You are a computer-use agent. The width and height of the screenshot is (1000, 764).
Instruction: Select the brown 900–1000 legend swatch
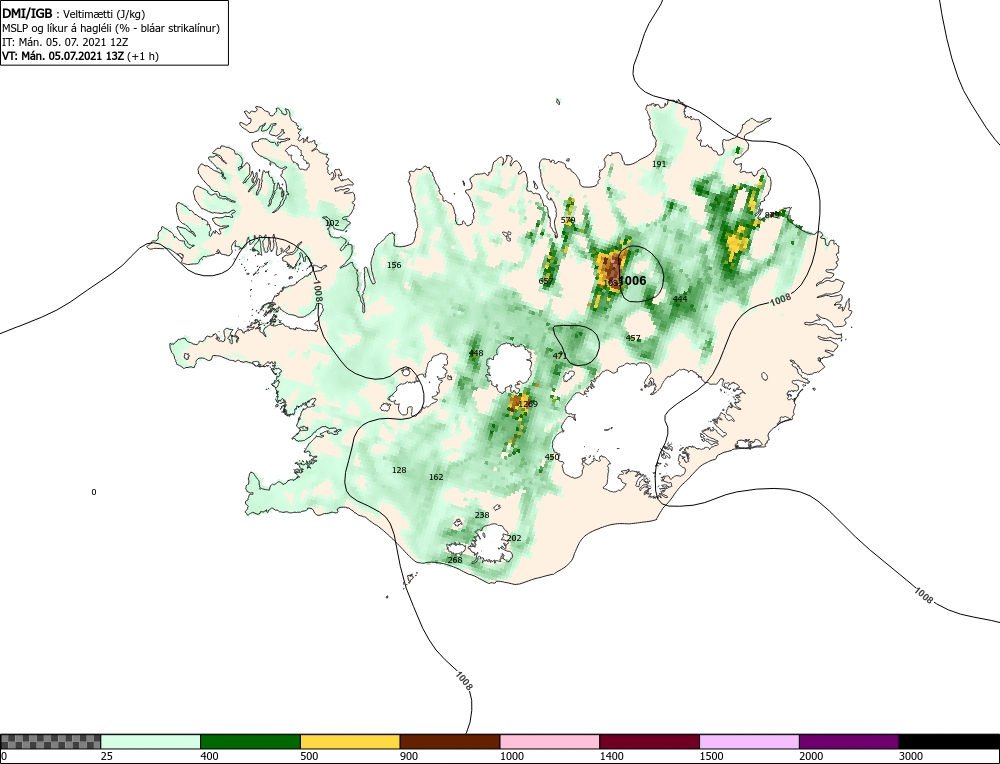coord(450,741)
